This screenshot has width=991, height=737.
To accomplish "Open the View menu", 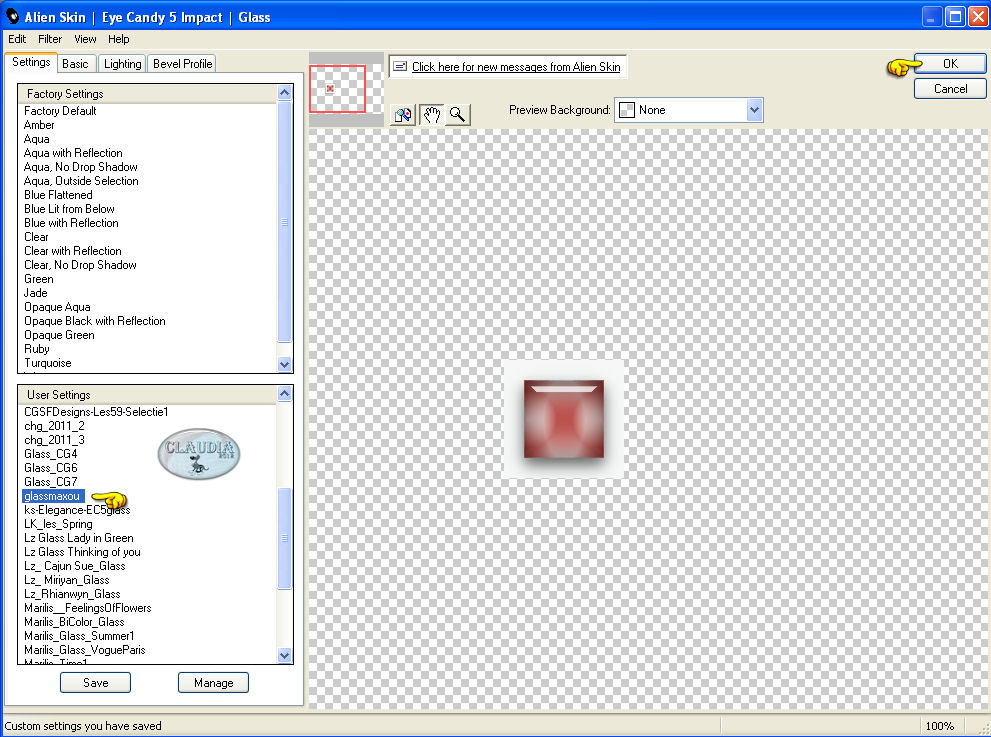I will (85, 39).
